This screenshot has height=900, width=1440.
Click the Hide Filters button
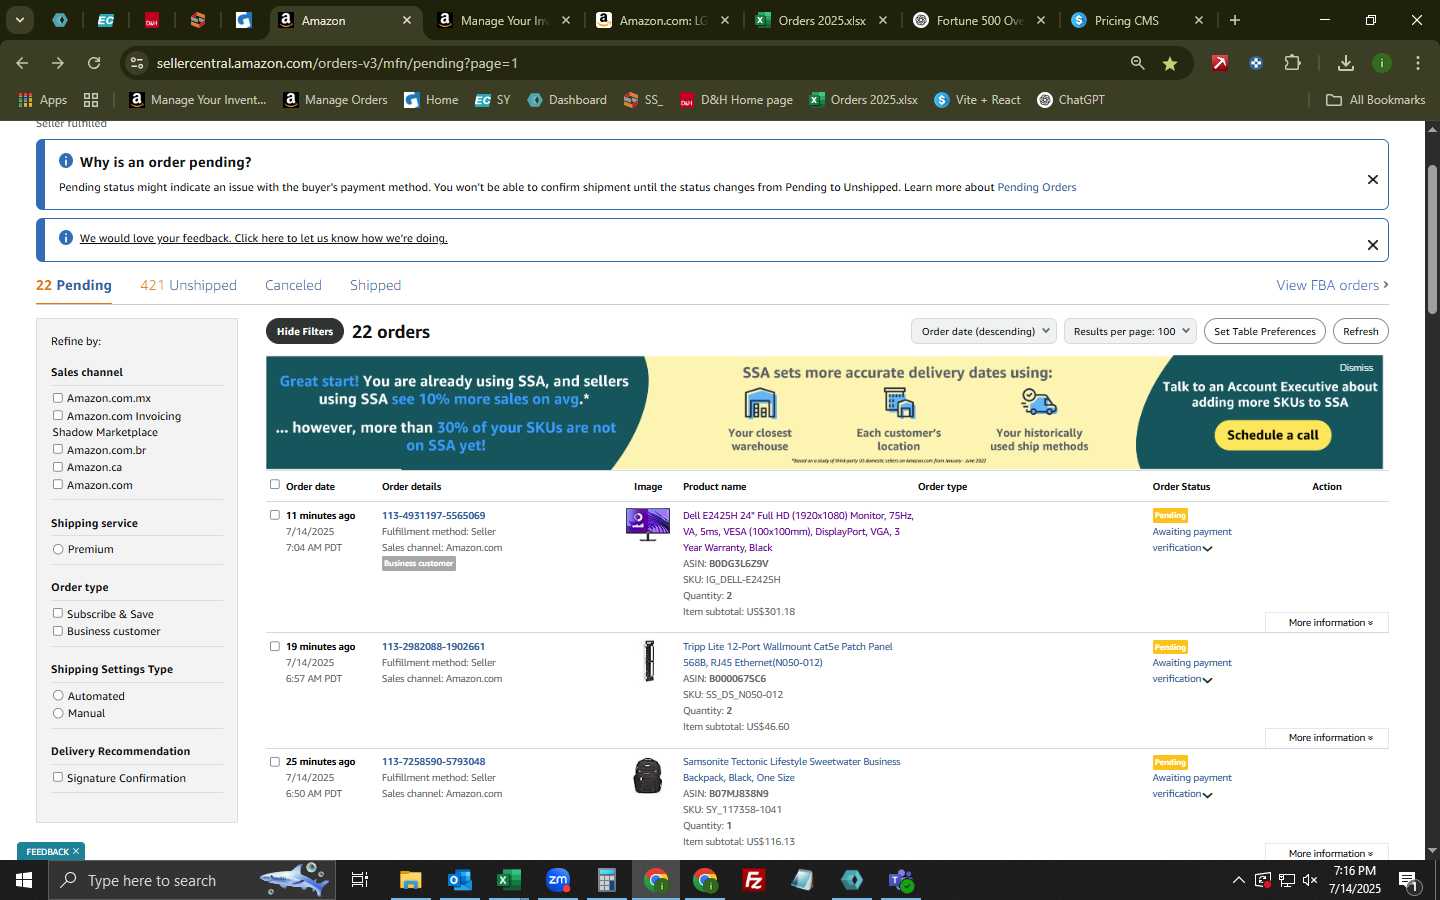(305, 331)
